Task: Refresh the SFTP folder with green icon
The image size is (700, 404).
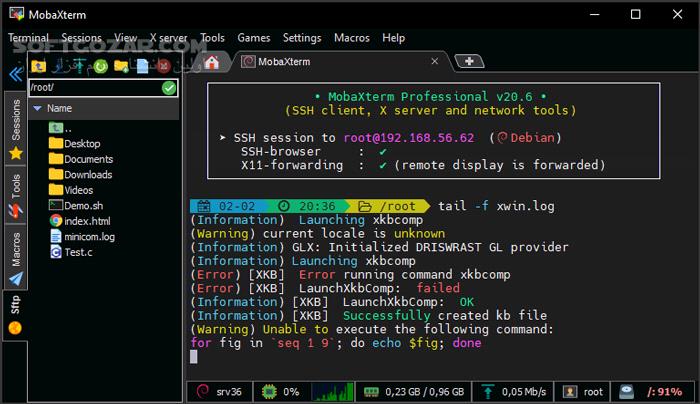Action: [x=101, y=67]
